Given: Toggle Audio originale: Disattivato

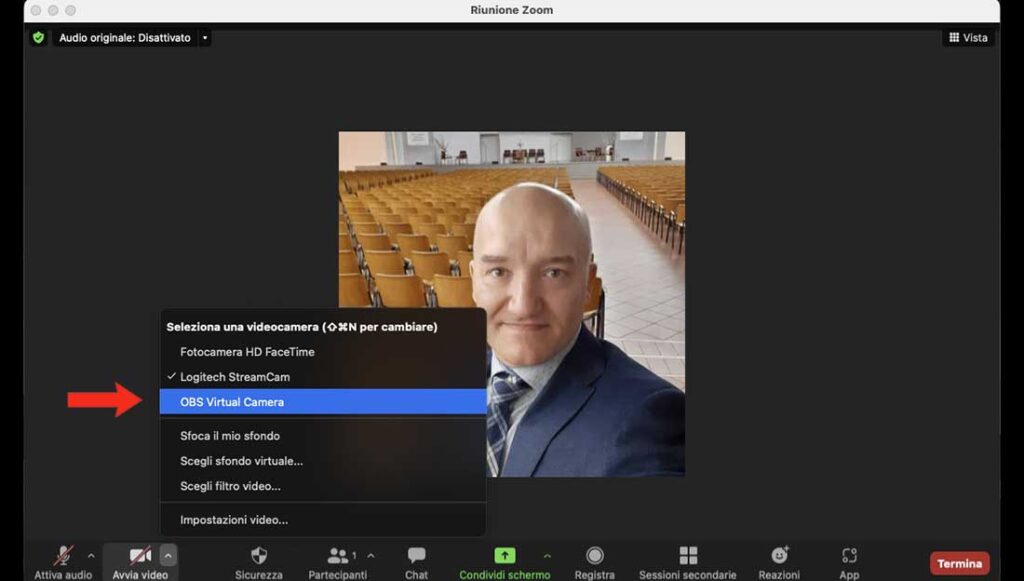Looking at the screenshot, I should [x=125, y=38].
